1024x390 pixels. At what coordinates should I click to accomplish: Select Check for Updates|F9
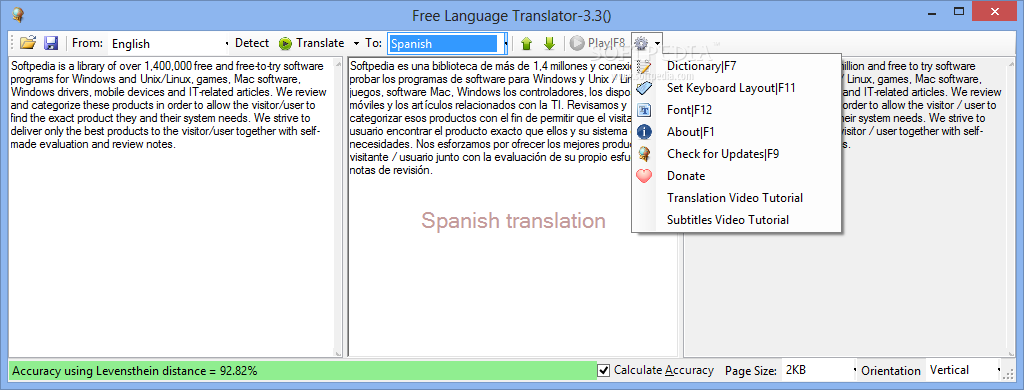(736, 154)
